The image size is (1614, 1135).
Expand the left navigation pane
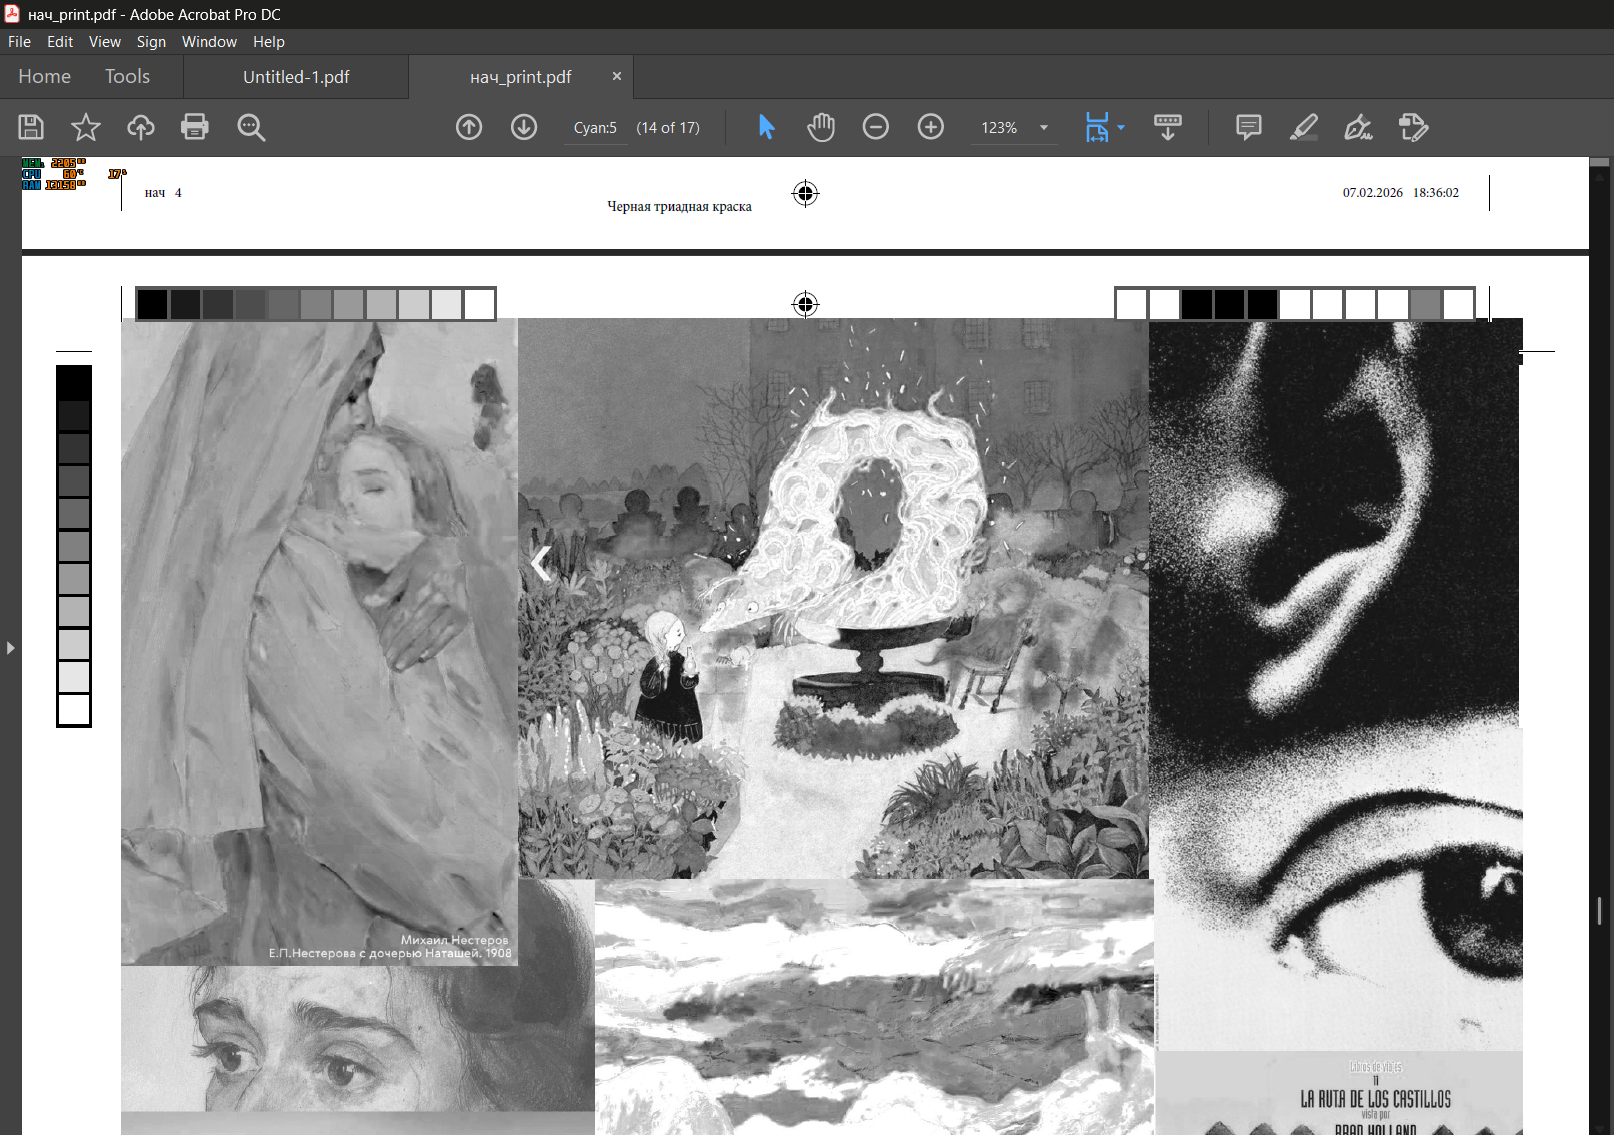click(10, 648)
